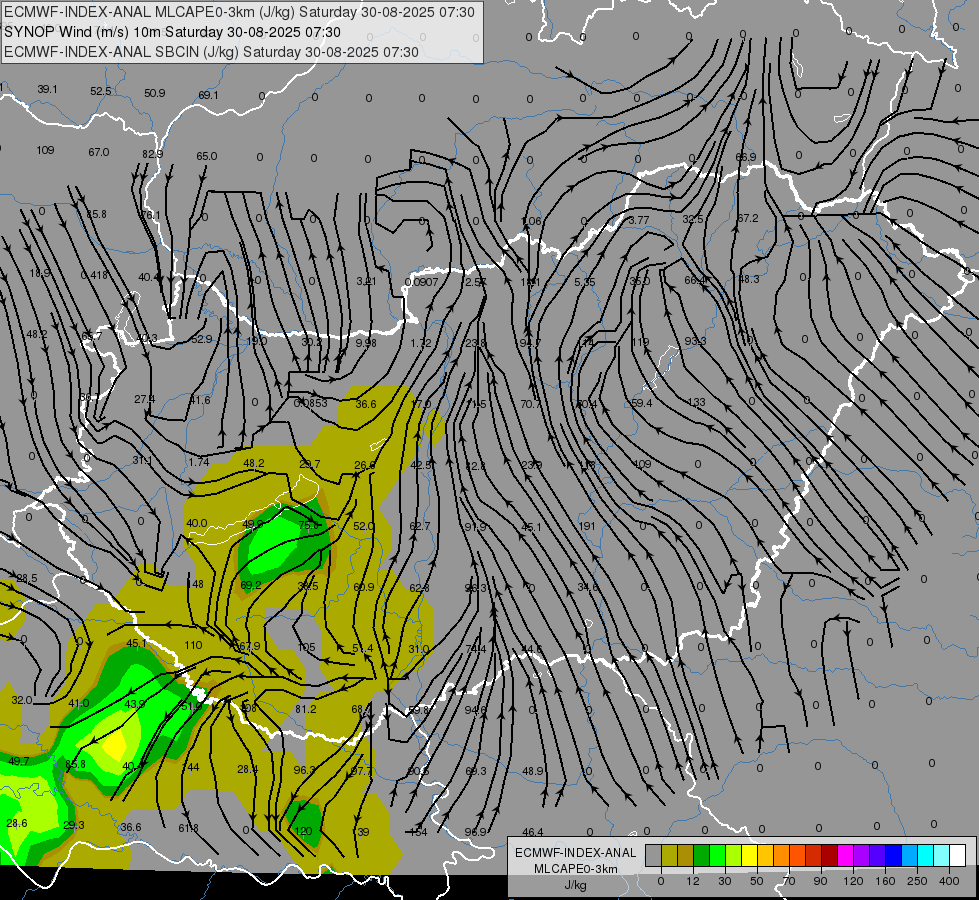Click the legend scale label '12'
The height and width of the screenshot is (900, 979).
click(693, 881)
